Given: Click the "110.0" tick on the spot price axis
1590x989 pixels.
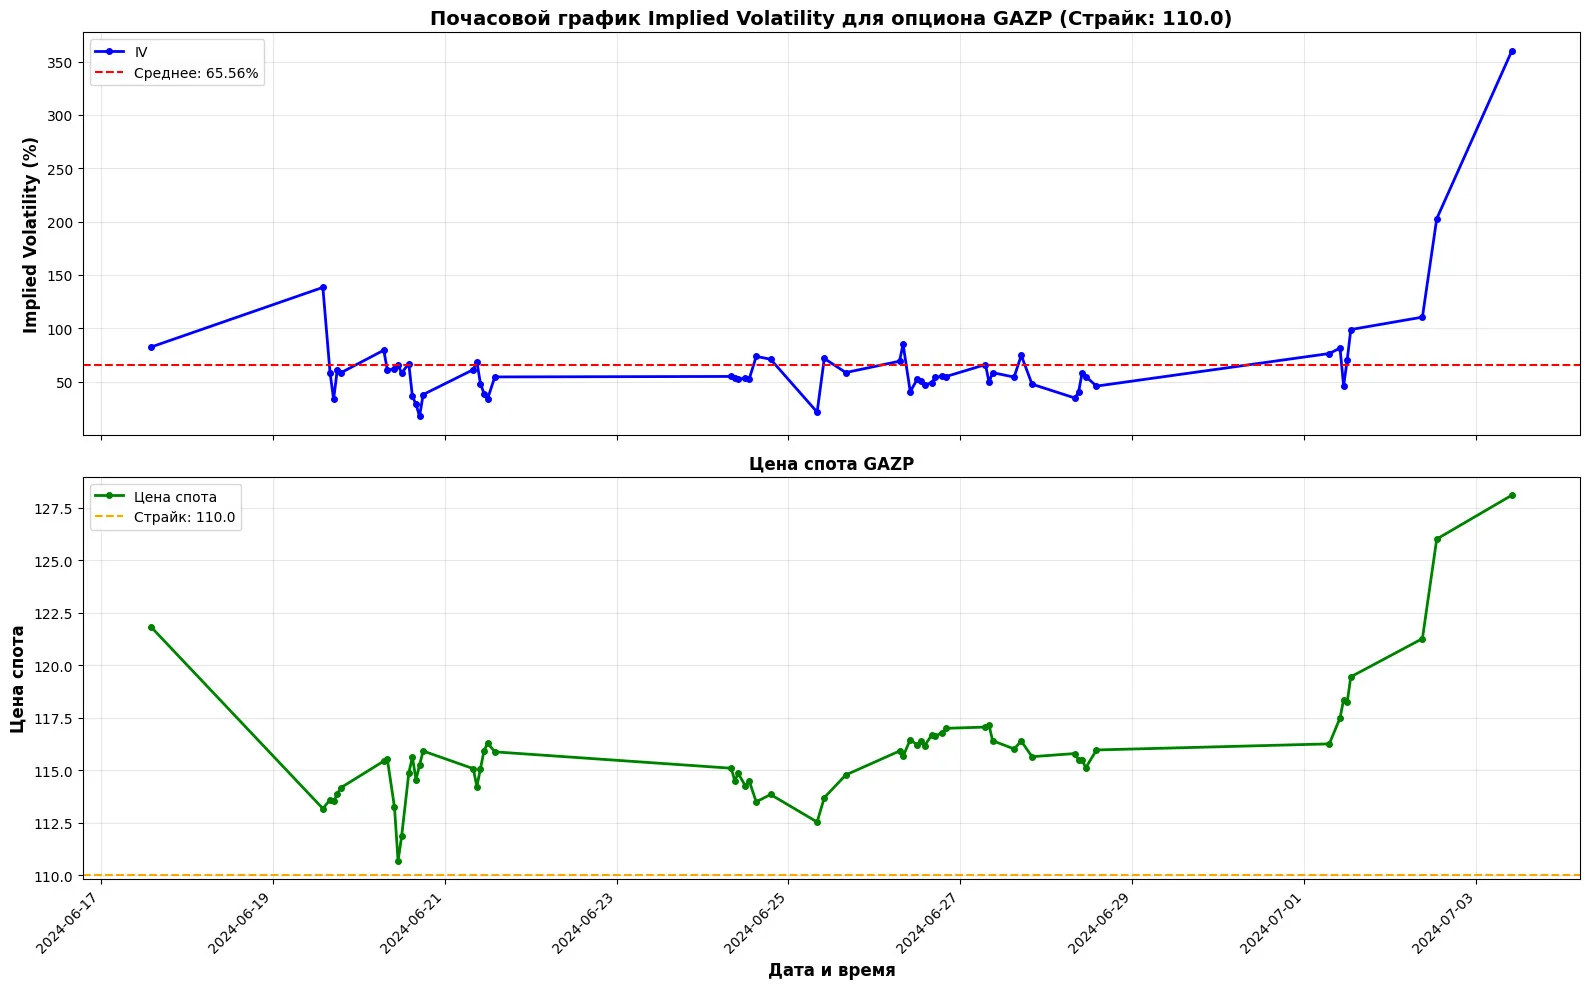Looking at the screenshot, I should [x=55, y=876].
